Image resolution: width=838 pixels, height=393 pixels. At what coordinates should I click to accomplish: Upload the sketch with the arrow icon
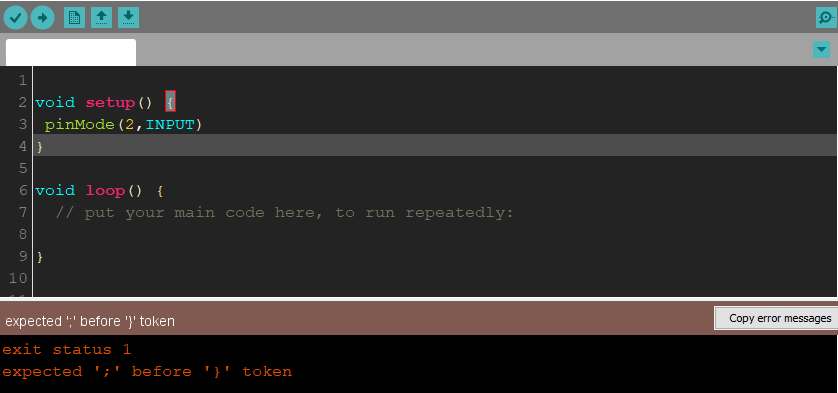pyautogui.click(x=42, y=18)
